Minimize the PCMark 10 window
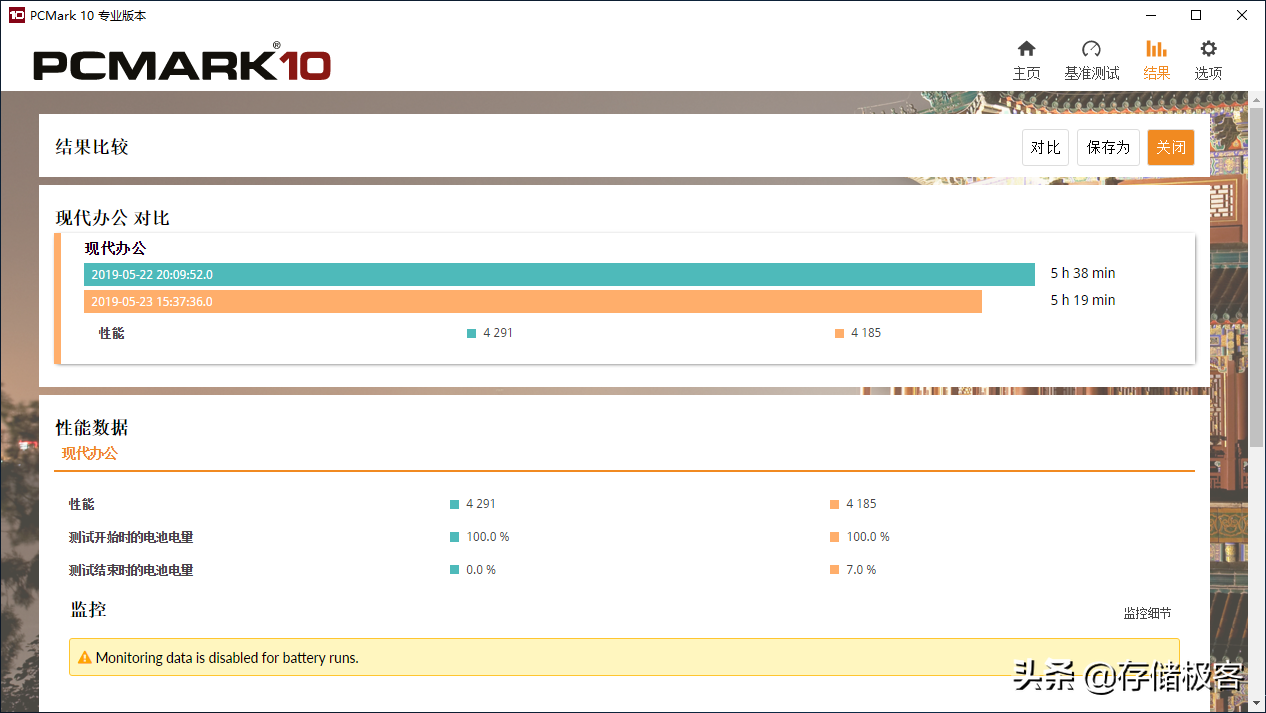Screen dimensions: 1266x713 [1151, 15]
